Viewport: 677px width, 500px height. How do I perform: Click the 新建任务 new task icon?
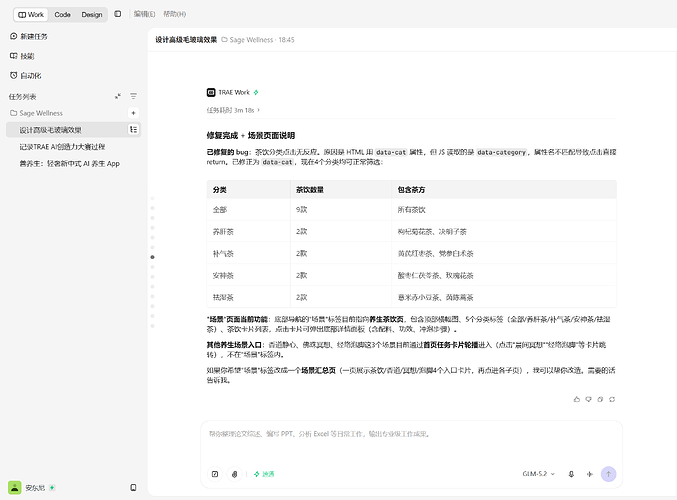tap(14, 36)
